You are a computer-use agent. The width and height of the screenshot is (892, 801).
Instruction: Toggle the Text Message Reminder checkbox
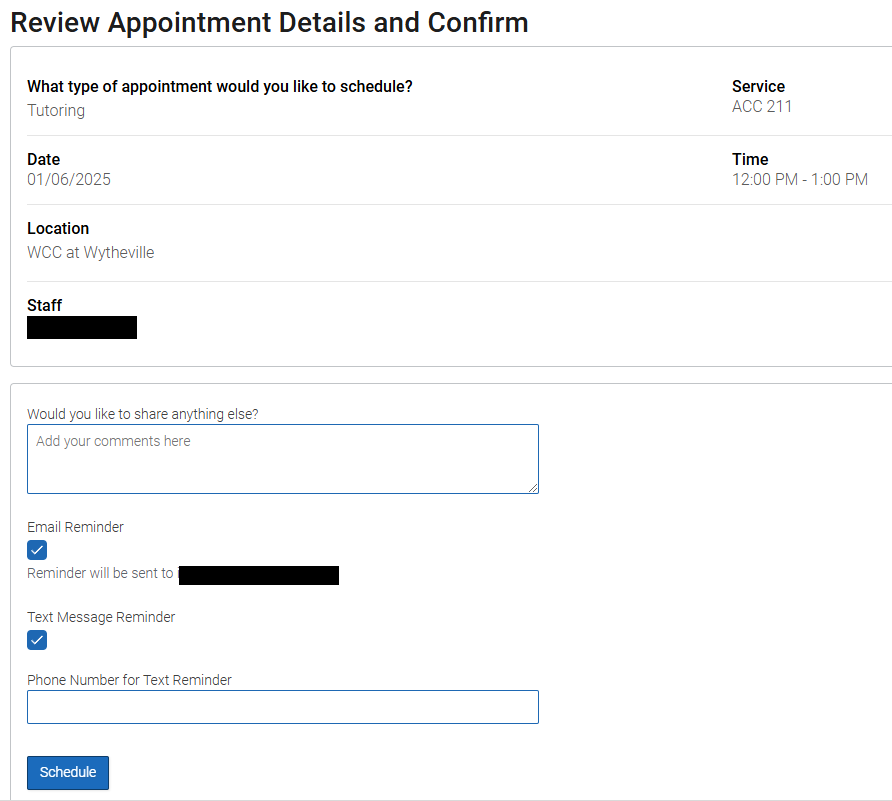point(37,639)
